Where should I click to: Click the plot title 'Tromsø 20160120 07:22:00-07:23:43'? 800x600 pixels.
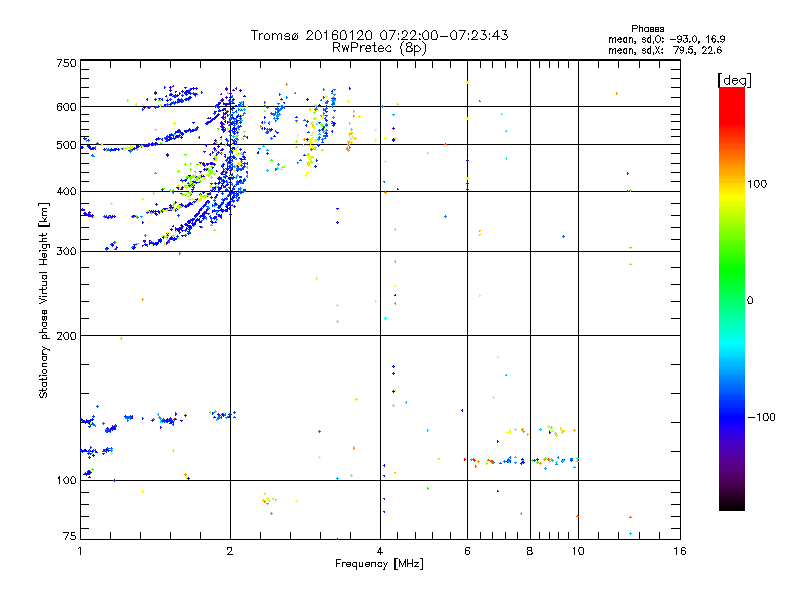point(379,35)
